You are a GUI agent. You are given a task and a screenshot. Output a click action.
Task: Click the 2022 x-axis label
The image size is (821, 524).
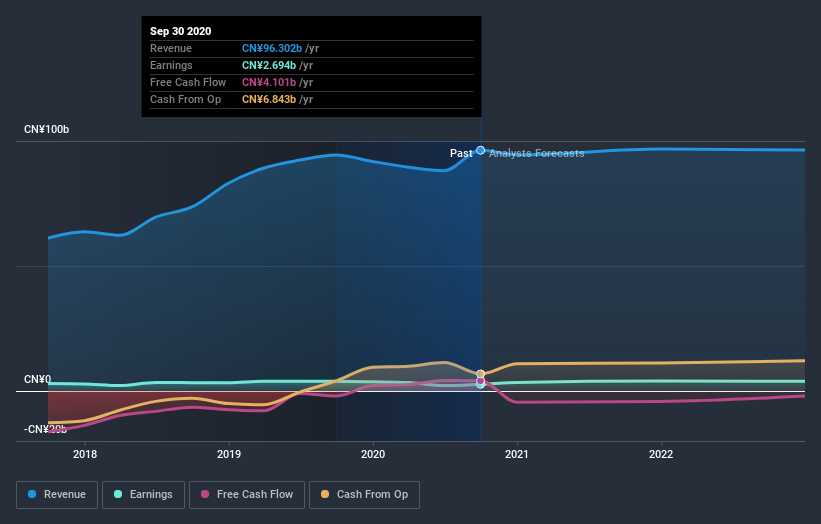pos(661,454)
